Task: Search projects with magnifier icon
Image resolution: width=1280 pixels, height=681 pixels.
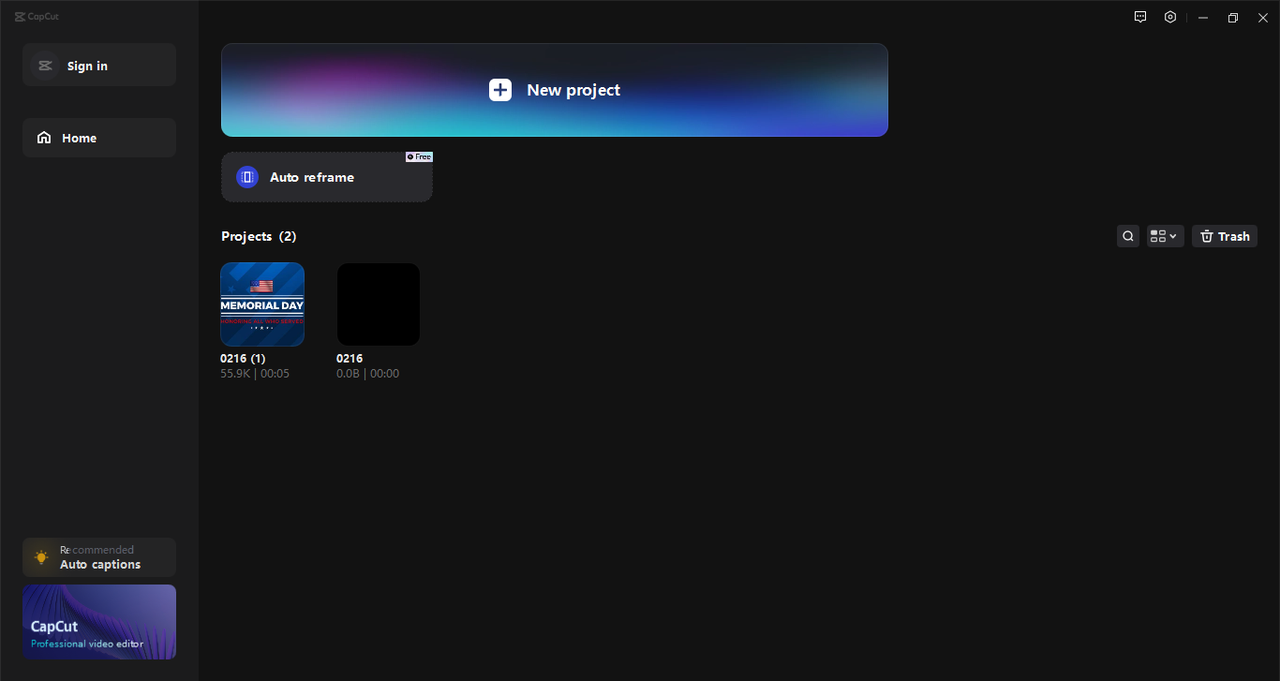Action: click(x=1128, y=236)
